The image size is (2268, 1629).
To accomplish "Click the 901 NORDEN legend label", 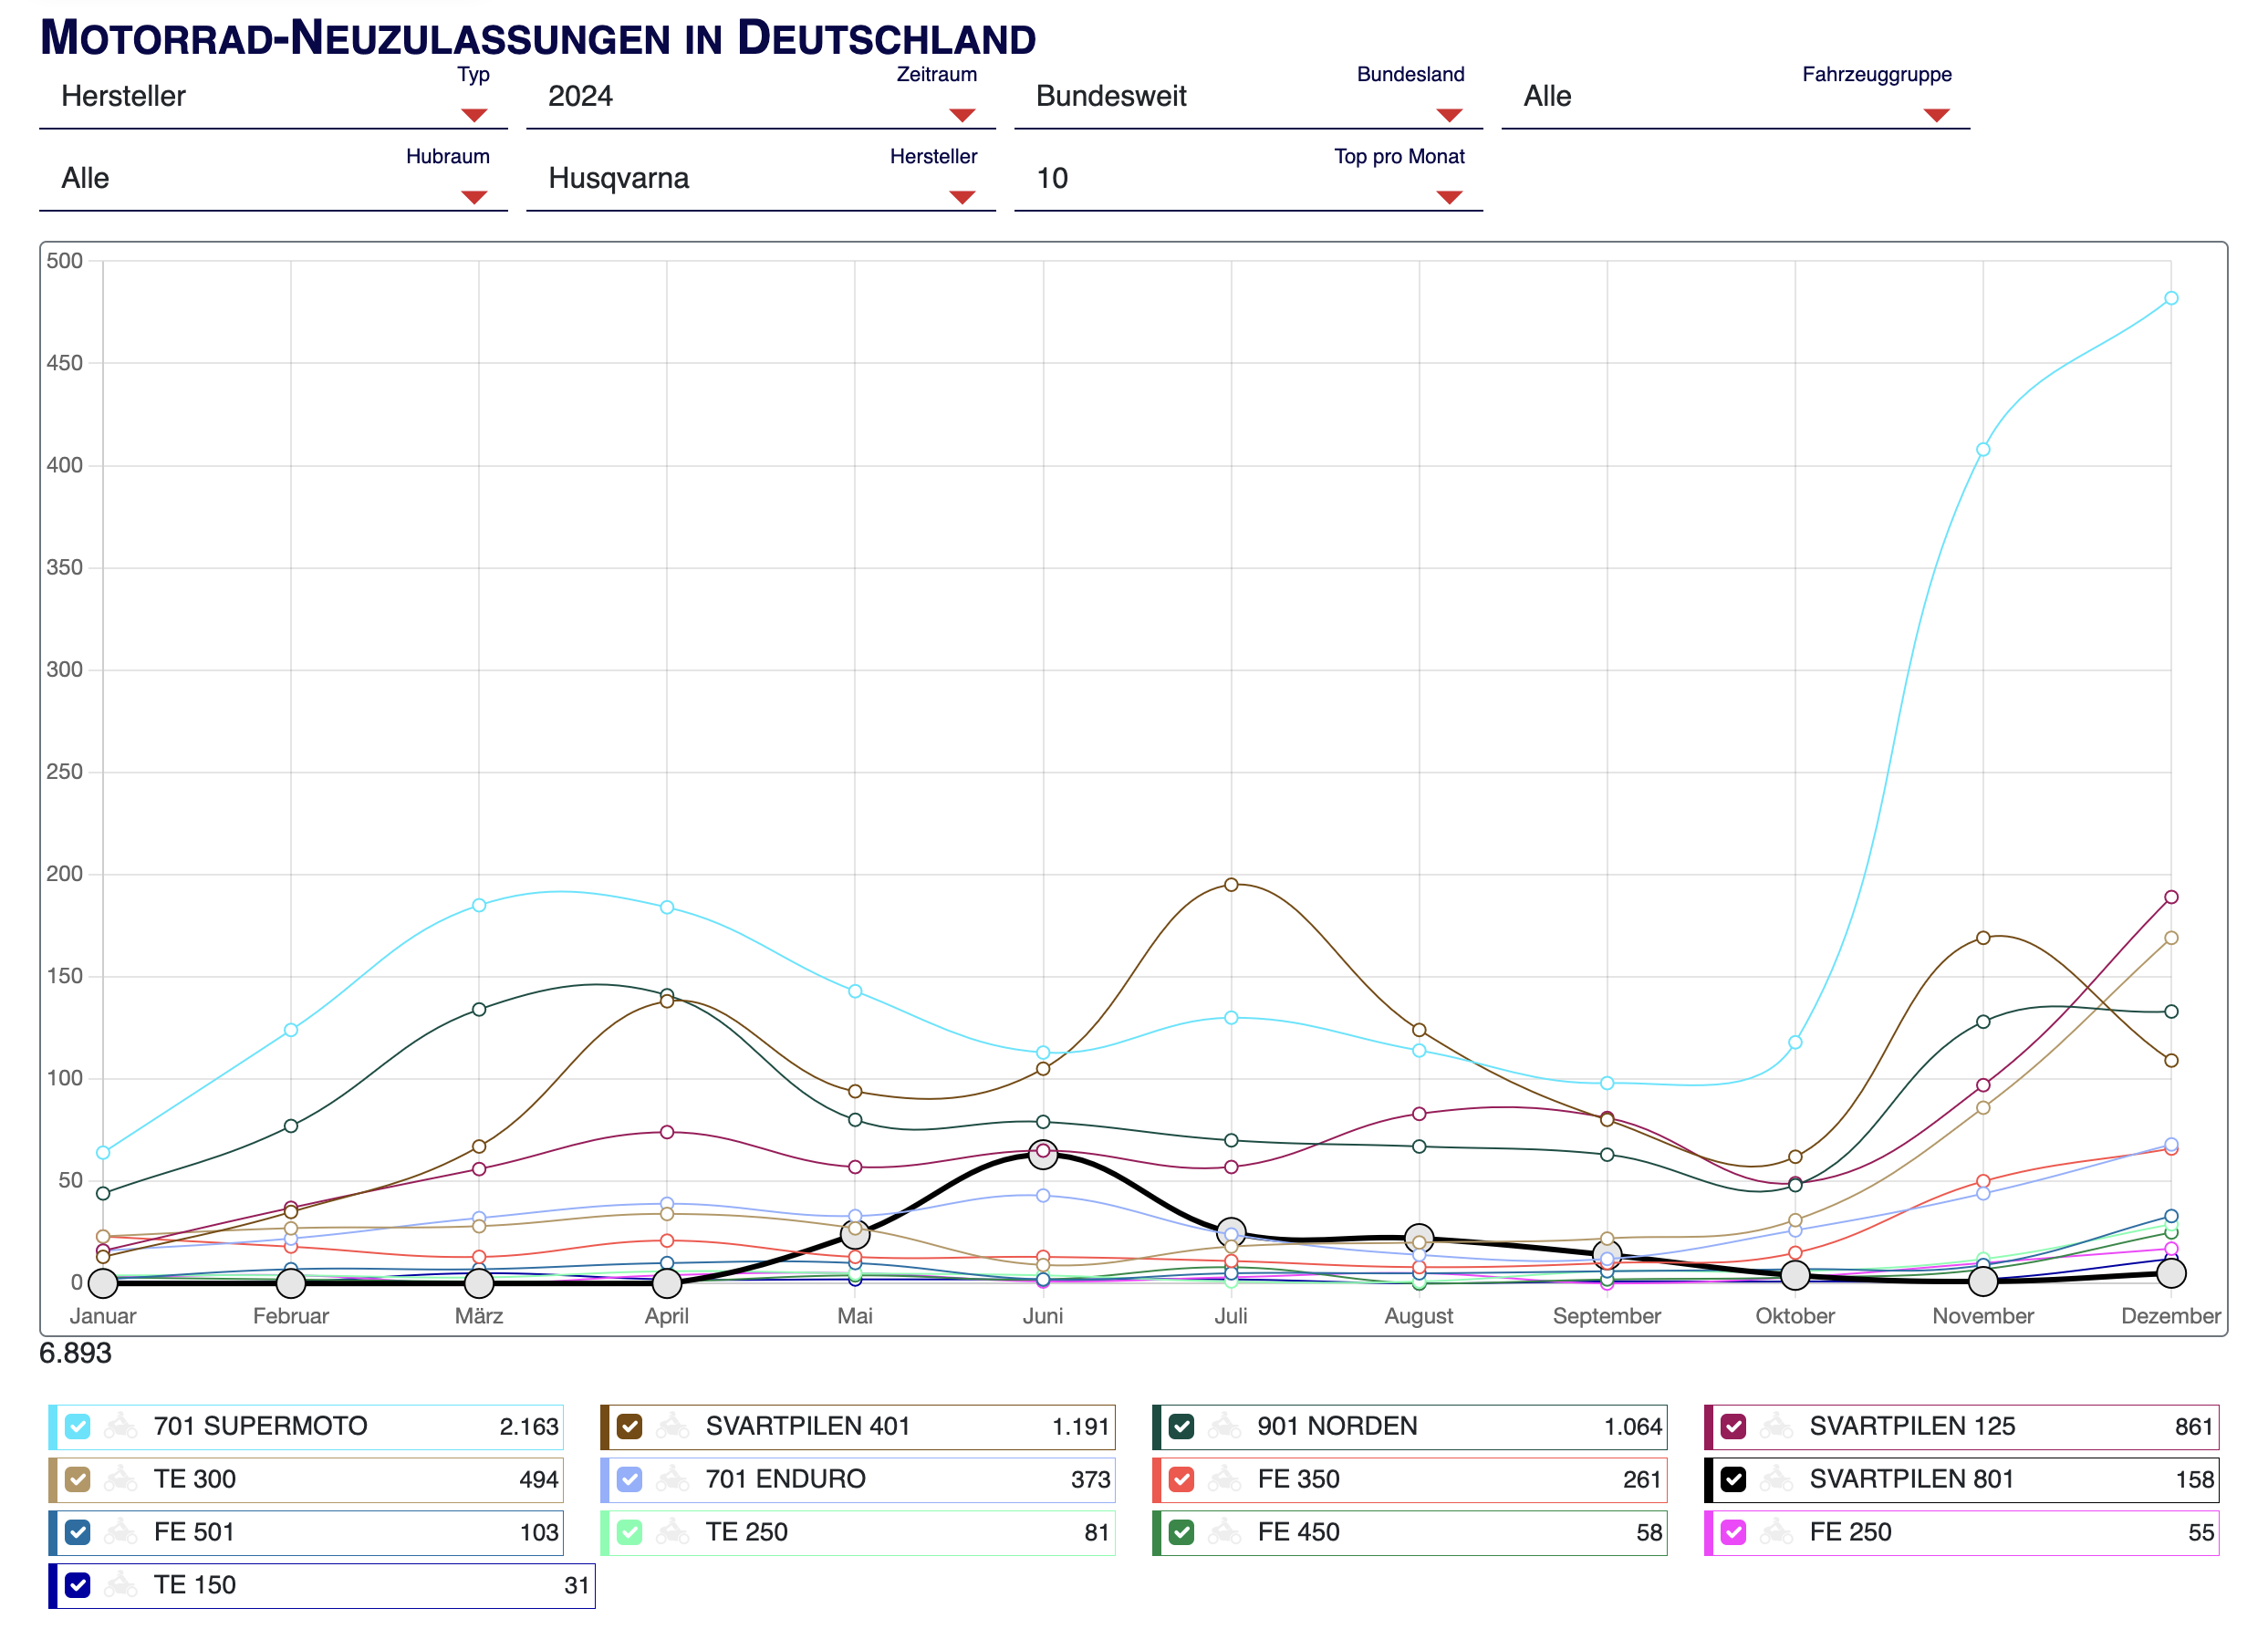I will coord(1338,1427).
